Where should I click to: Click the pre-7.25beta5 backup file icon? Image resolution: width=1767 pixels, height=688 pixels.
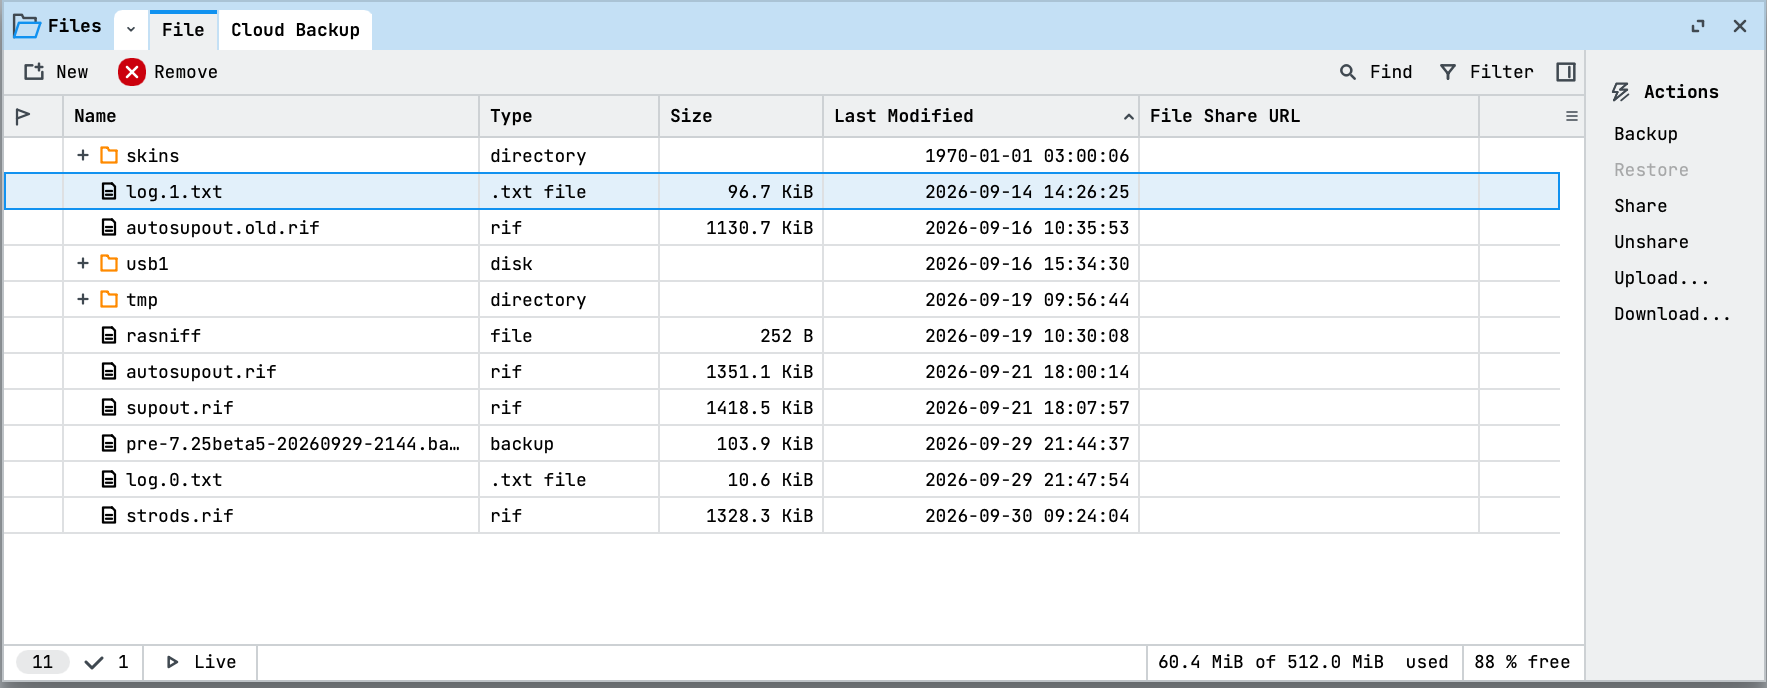[109, 443]
